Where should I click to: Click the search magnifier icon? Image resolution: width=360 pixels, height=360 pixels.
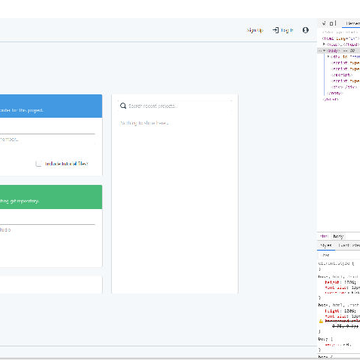[x=123, y=106]
